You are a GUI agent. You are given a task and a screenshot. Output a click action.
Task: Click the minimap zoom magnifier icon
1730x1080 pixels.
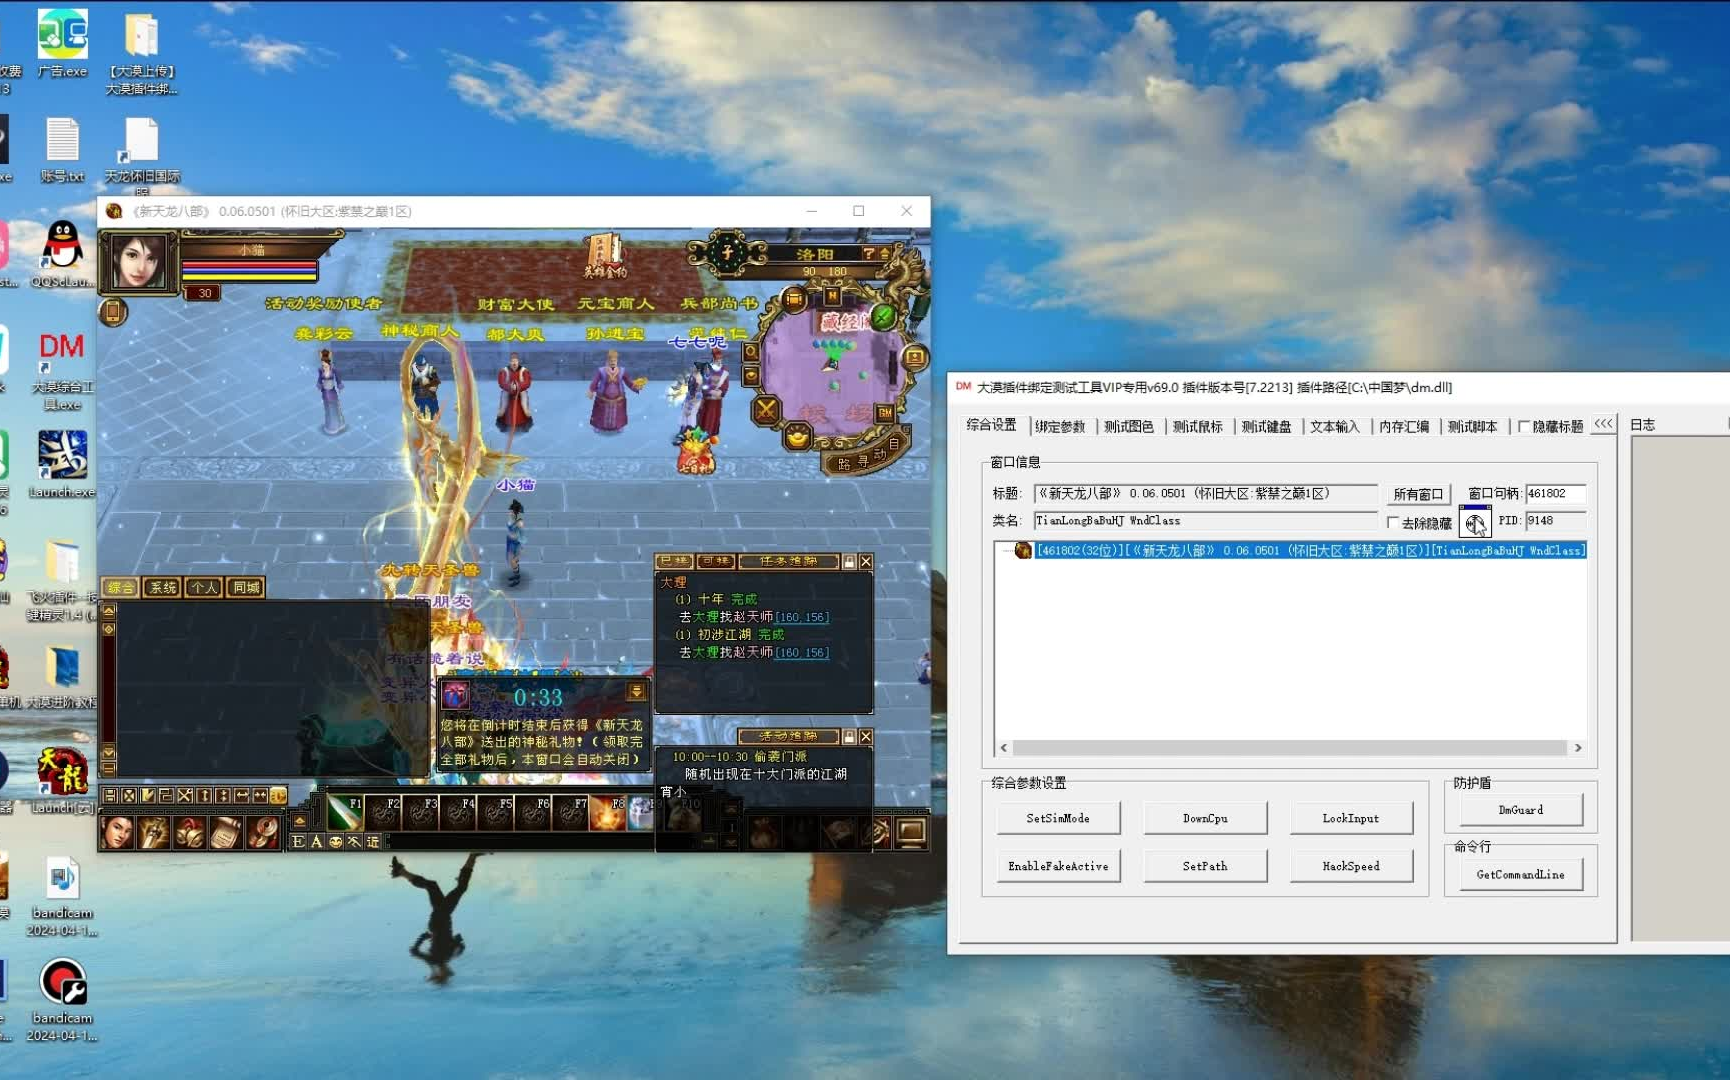click(751, 352)
